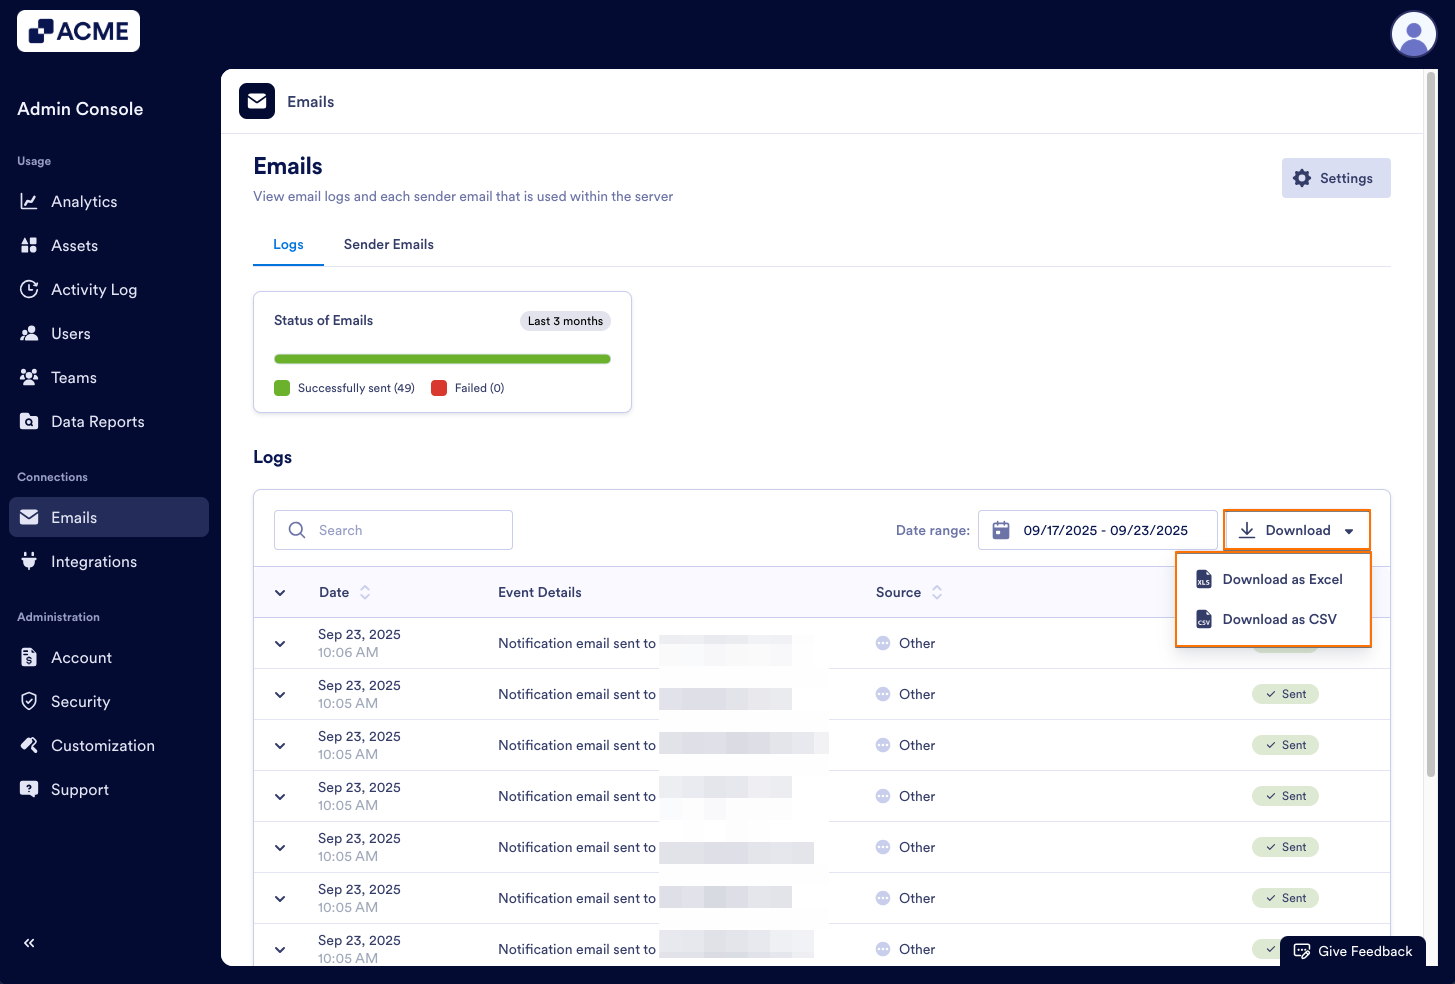Switch to the Sender Emails tab
1455x984 pixels.
click(x=388, y=244)
